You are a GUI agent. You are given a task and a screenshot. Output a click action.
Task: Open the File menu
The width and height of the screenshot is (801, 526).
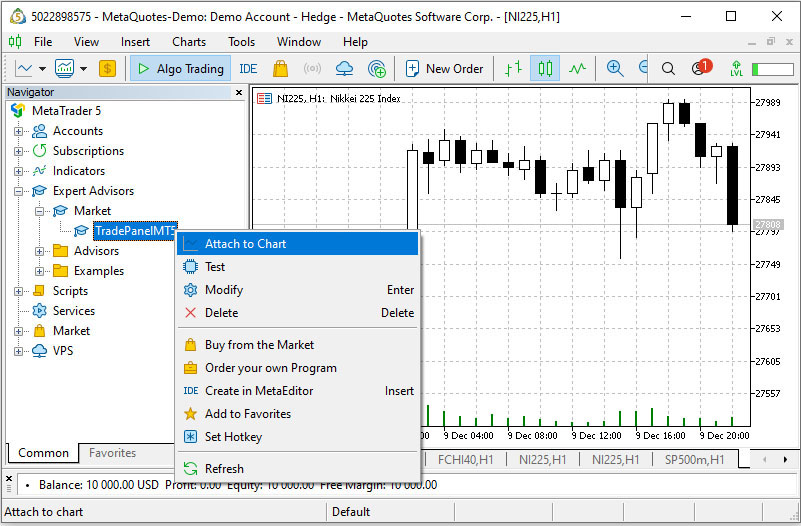tap(43, 42)
